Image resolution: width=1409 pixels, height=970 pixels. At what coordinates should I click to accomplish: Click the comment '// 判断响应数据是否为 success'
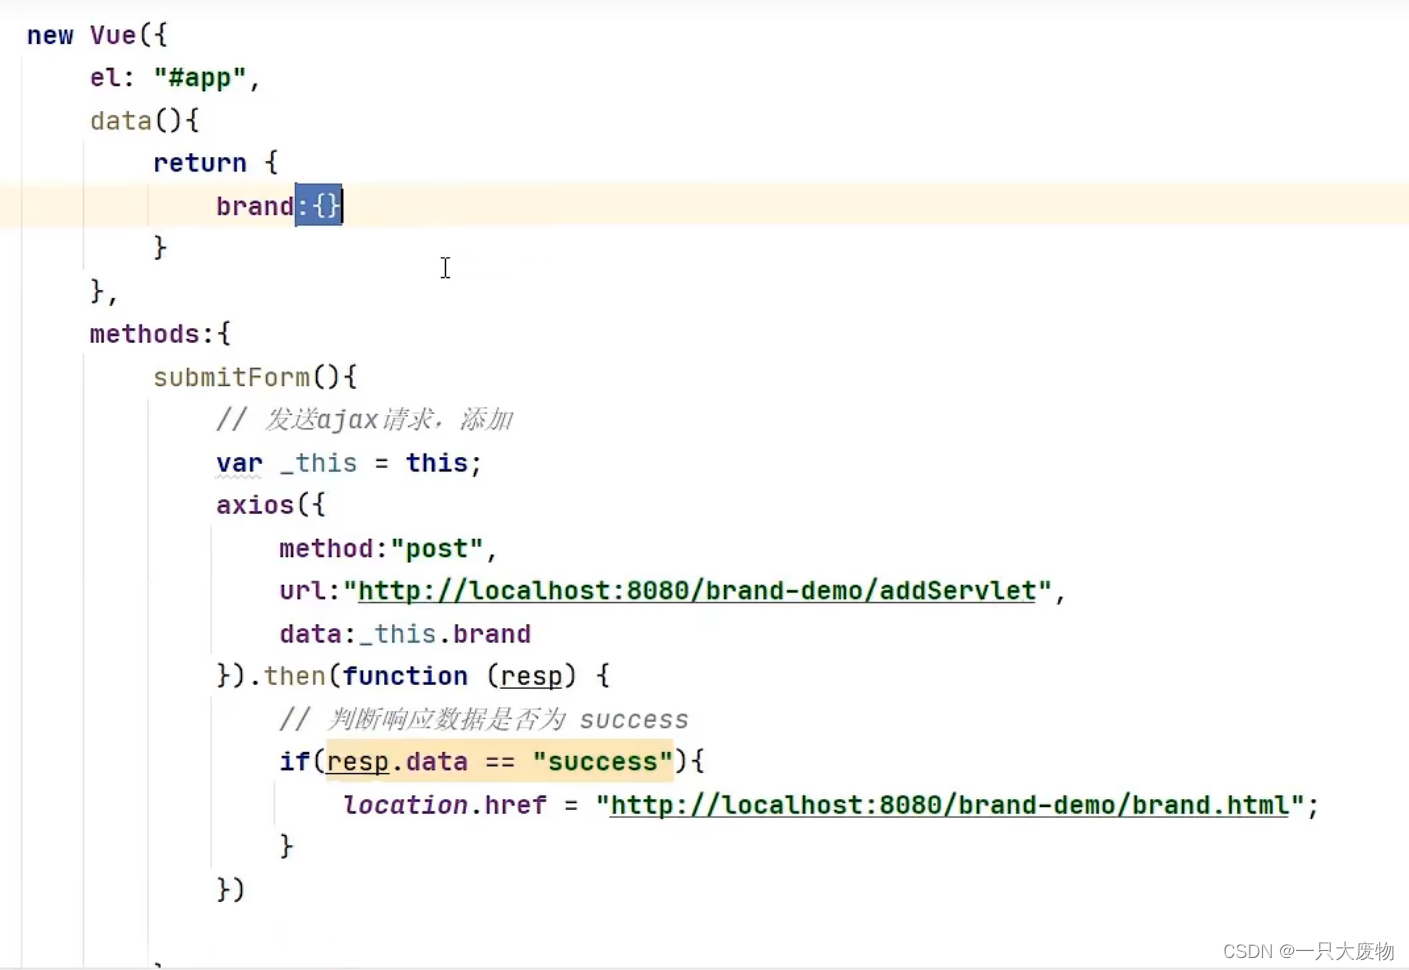pos(484,719)
